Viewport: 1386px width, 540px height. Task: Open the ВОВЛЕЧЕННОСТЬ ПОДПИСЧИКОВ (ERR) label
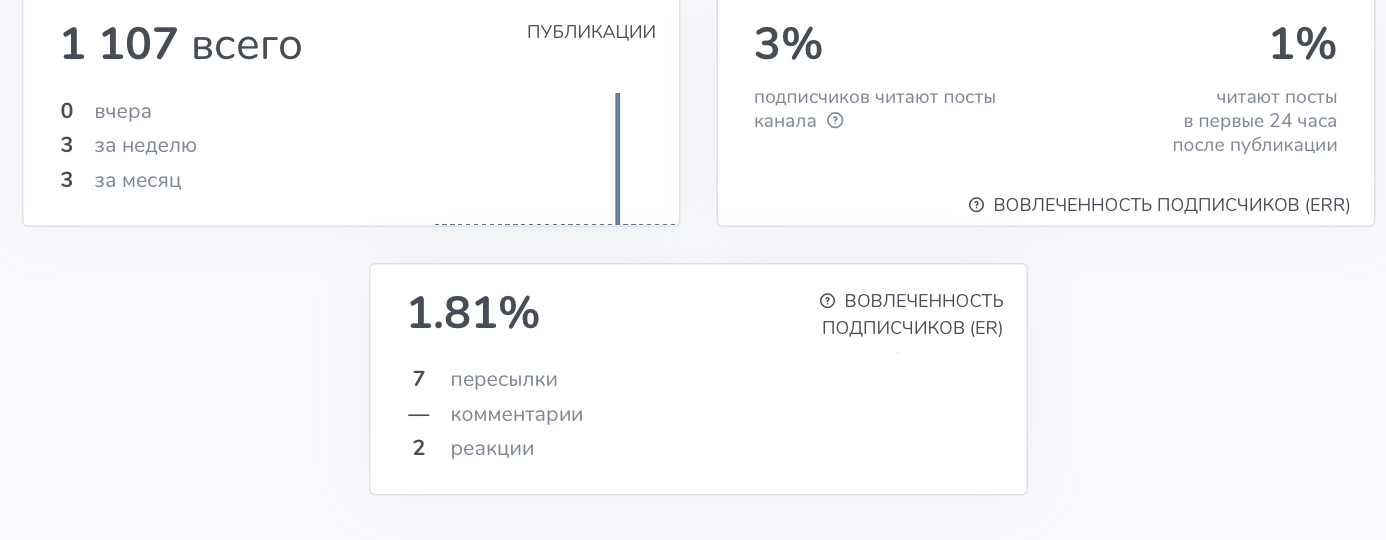click(x=1171, y=205)
